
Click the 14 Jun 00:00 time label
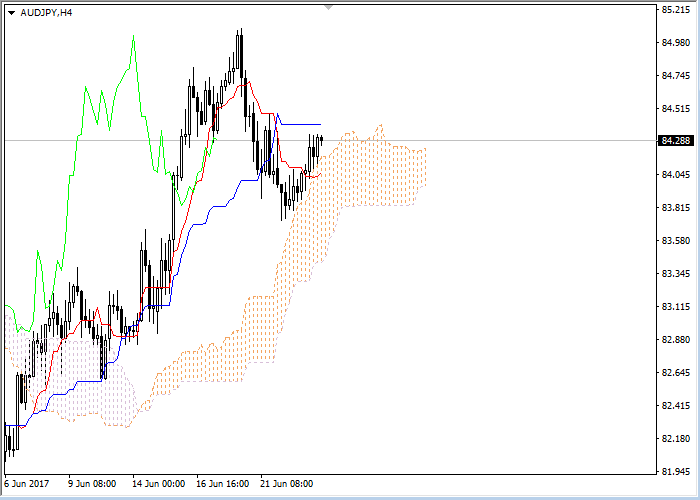point(158,484)
